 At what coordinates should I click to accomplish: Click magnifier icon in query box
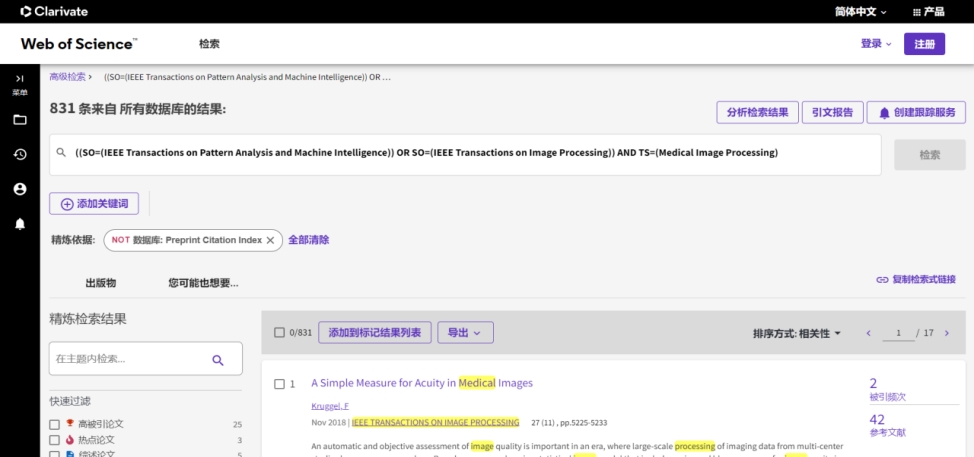(x=61, y=153)
